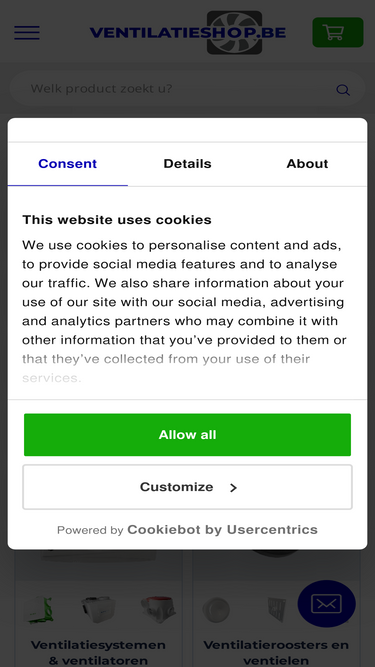Select the round white valve thumbnail
This screenshot has width=375, height=667.
click(x=216, y=610)
